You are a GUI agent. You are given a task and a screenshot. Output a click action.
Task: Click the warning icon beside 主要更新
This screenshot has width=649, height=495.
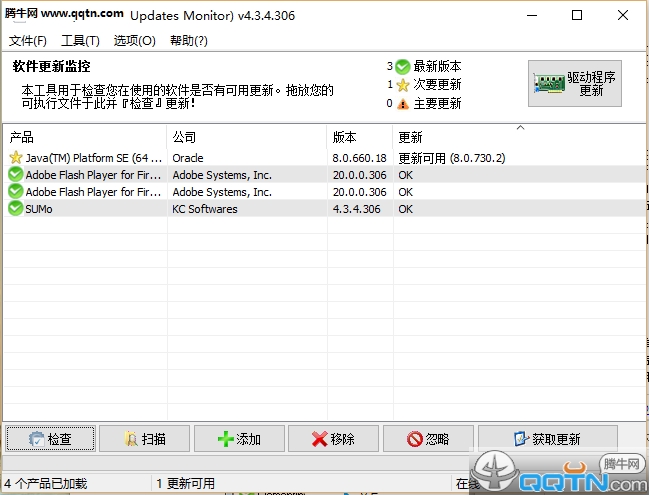tap(402, 103)
